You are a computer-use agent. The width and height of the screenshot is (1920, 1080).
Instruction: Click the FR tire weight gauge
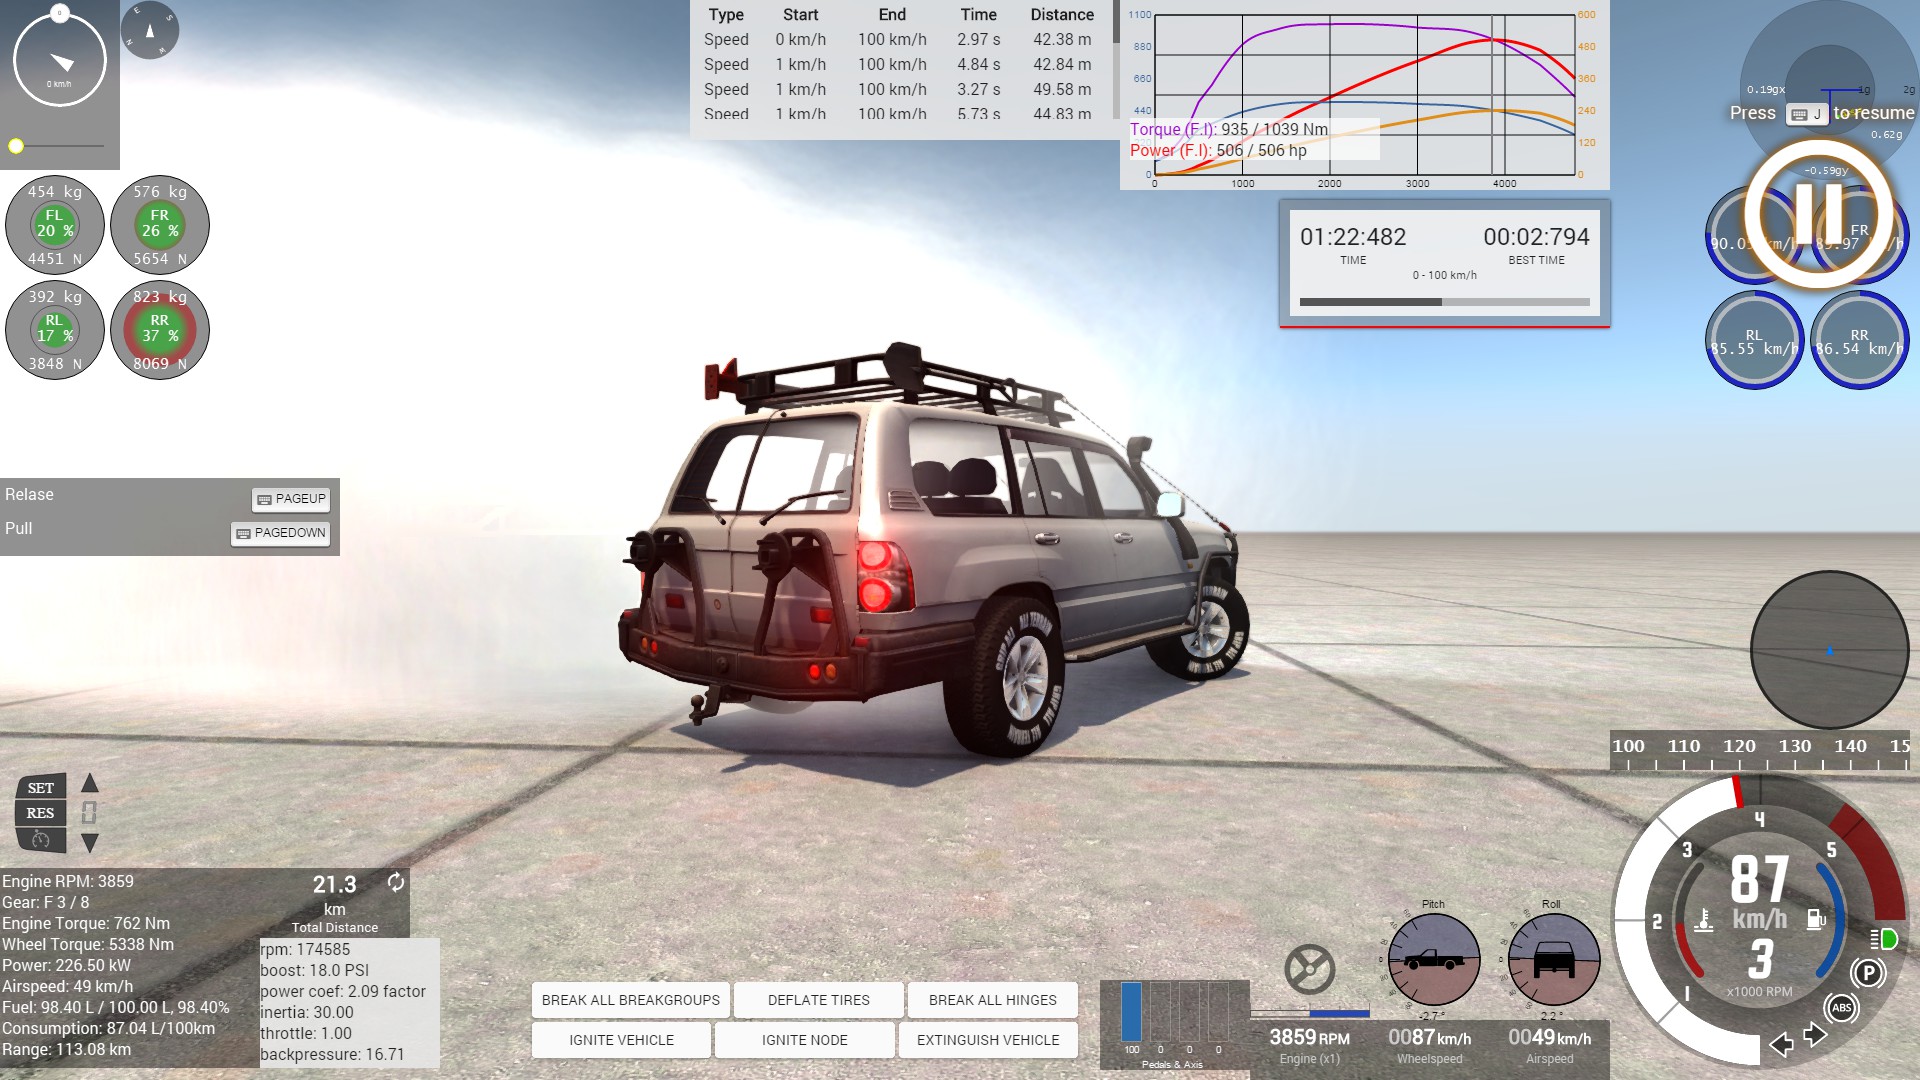click(x=160, y=225)
